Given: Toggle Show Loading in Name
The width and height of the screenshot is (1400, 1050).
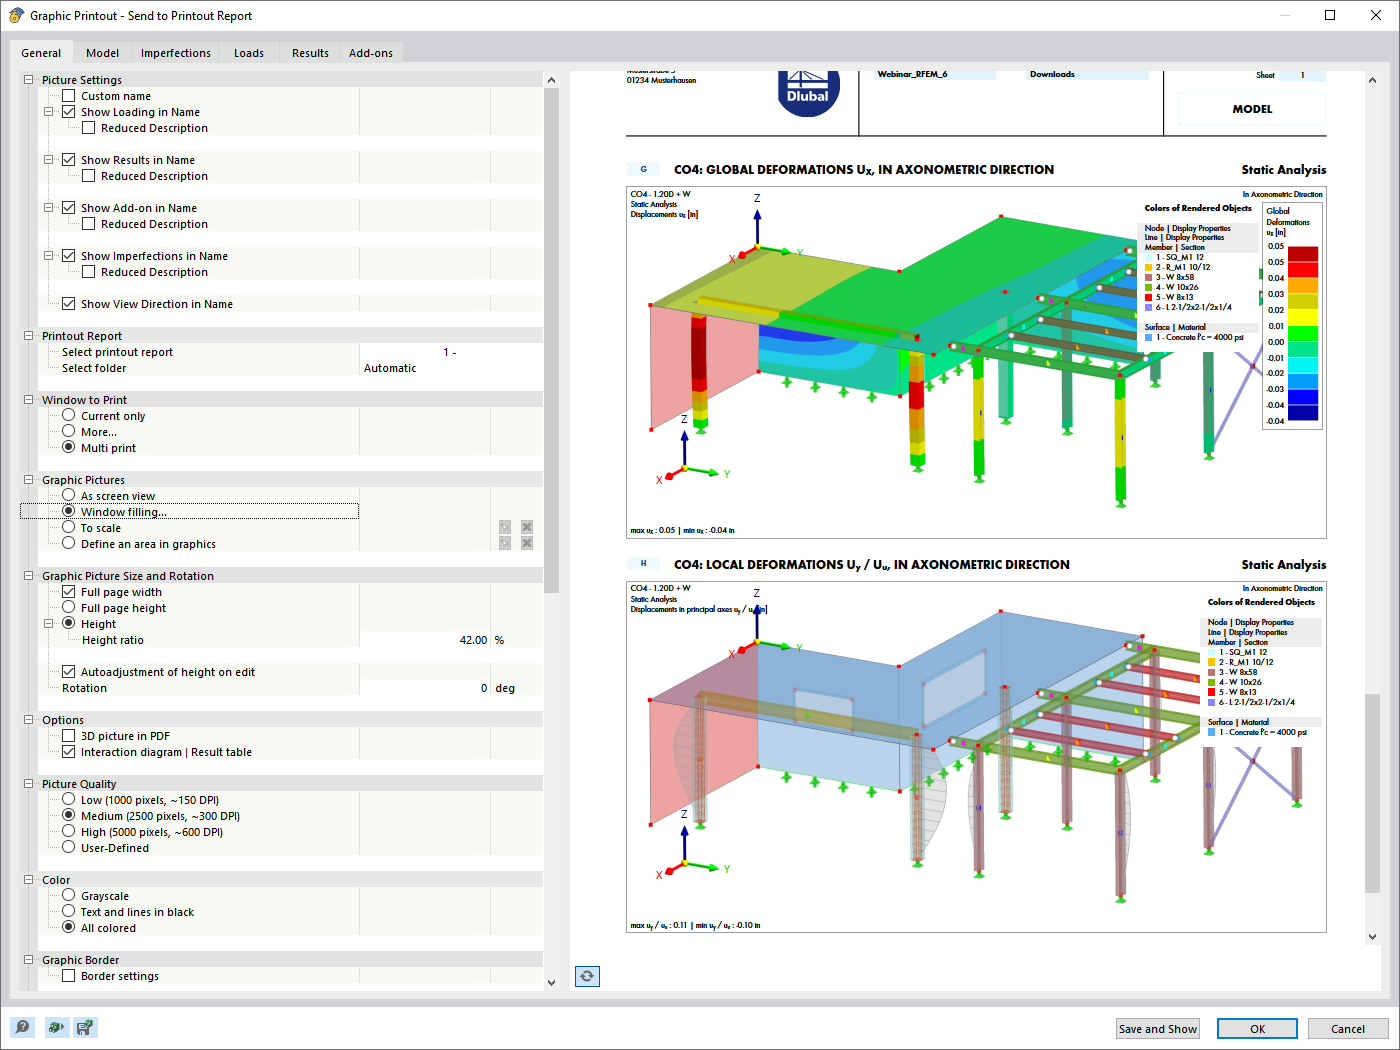Looking at the screenshot, I should (69, 112).
